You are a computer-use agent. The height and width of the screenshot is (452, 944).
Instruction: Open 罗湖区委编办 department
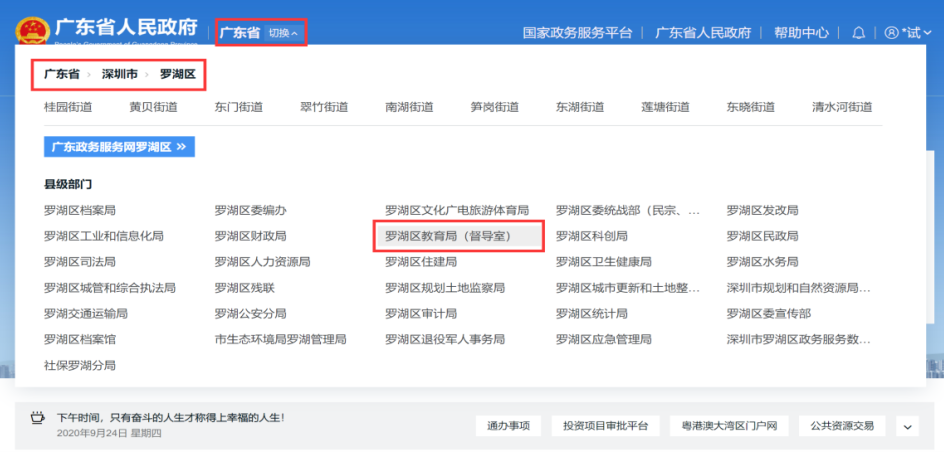click(x=250, y=211)
